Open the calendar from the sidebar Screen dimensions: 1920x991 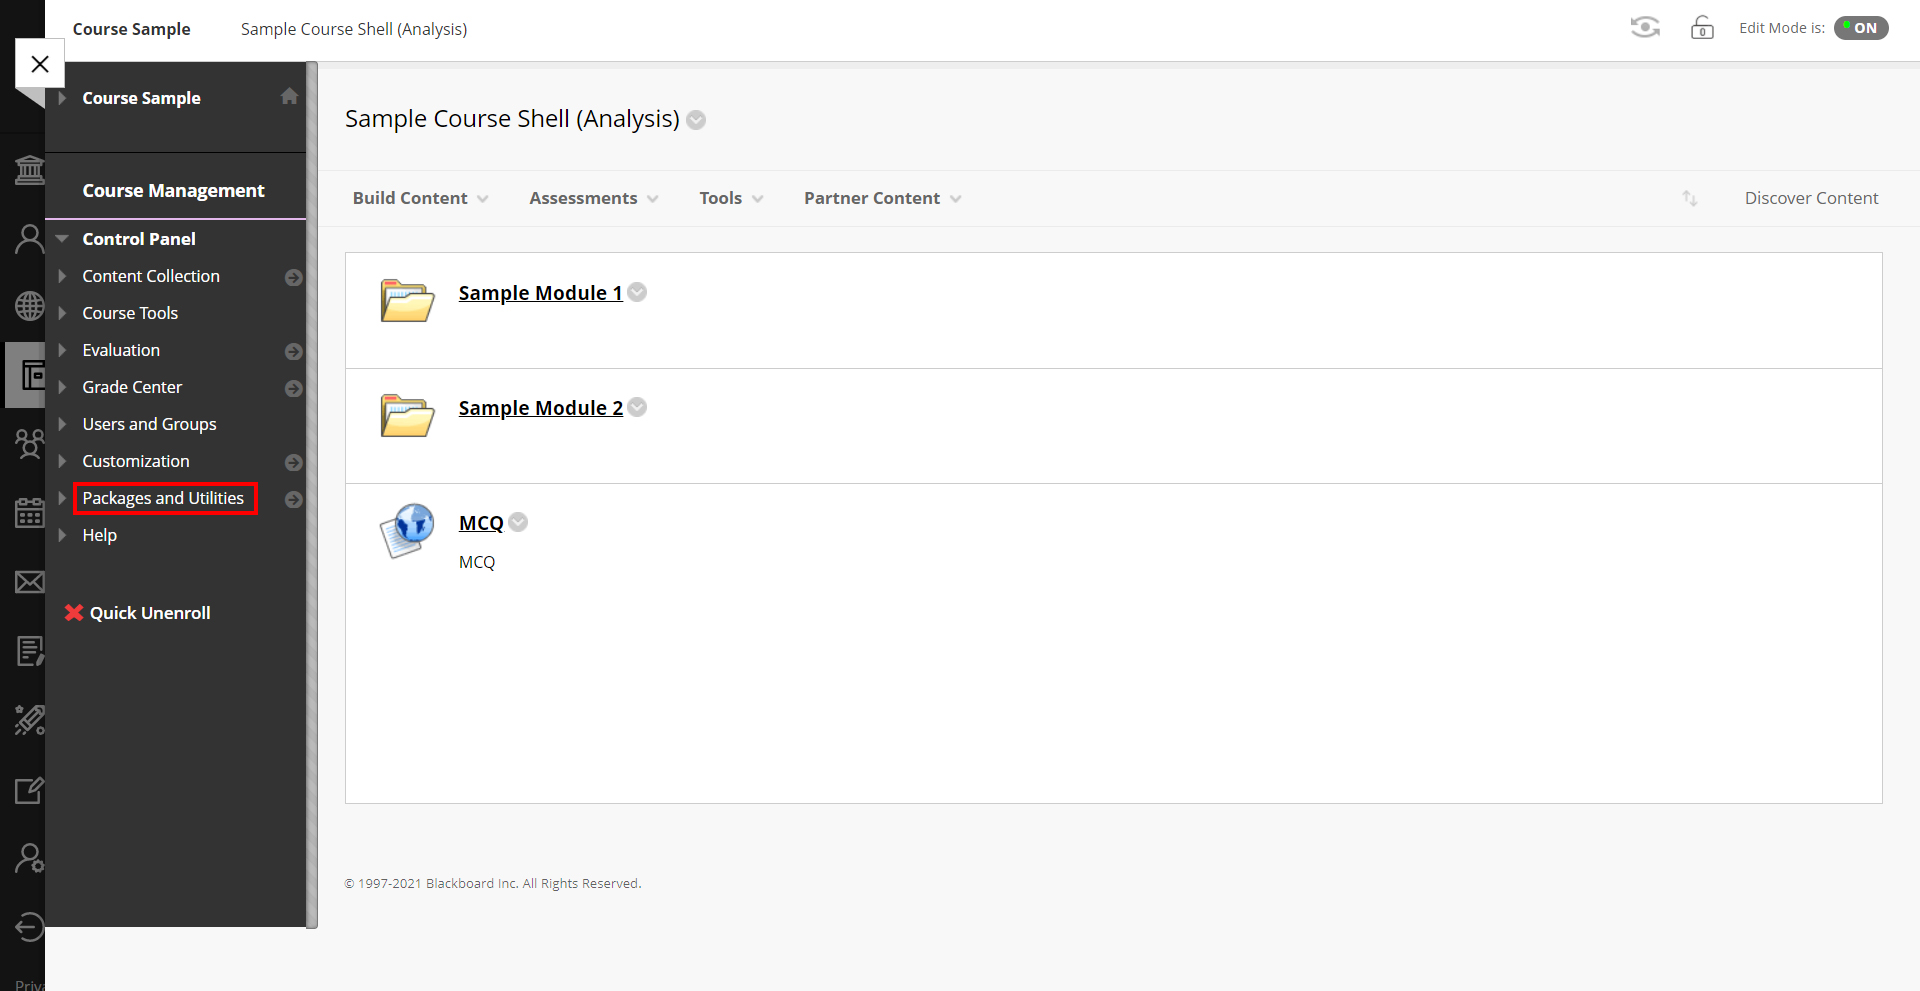(29, 512)
